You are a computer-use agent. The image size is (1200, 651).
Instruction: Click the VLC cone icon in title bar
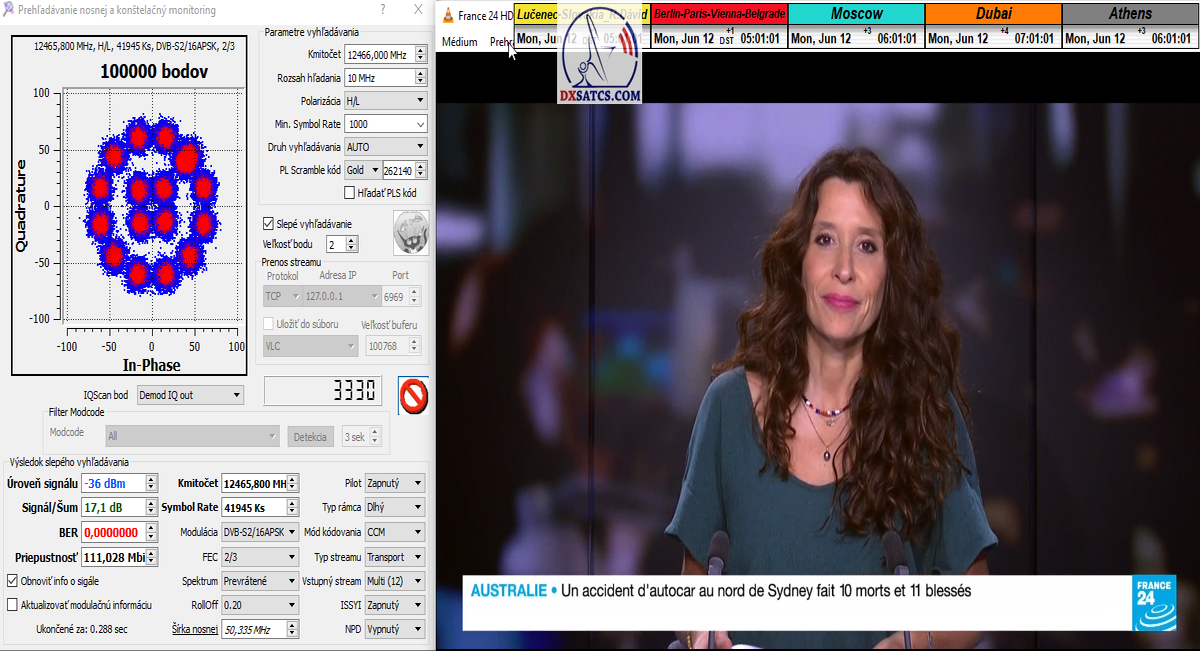tap(449, 15)
